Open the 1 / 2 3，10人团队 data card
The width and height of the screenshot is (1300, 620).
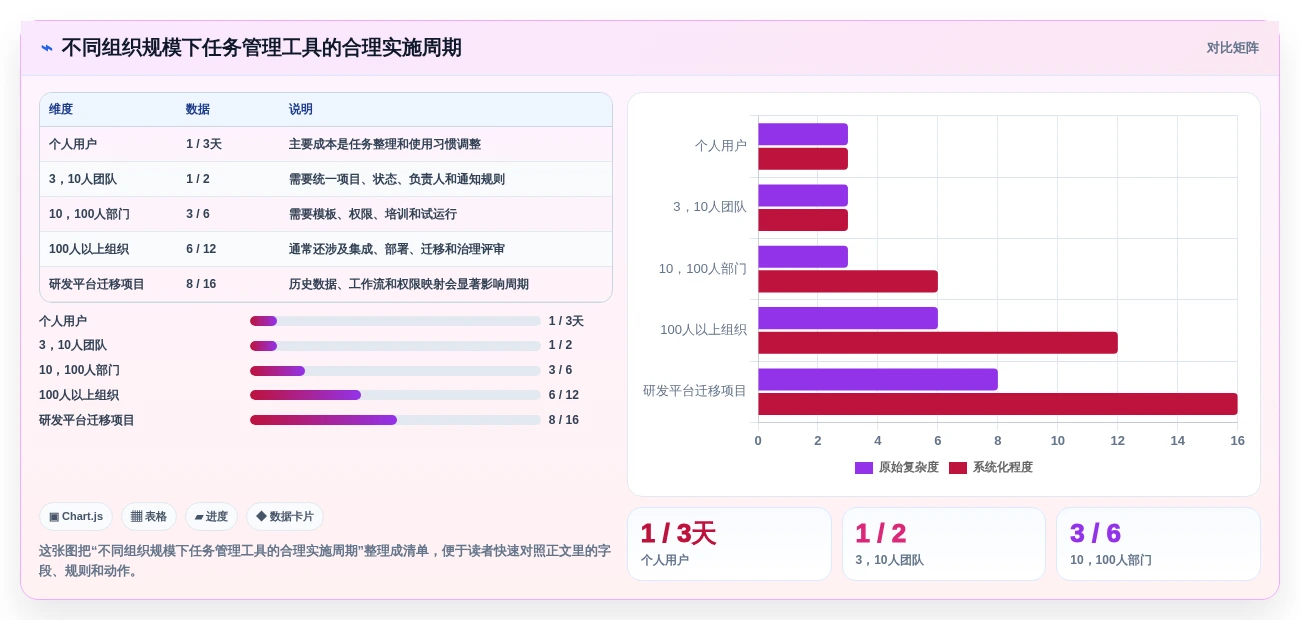[x=944, y=544]
